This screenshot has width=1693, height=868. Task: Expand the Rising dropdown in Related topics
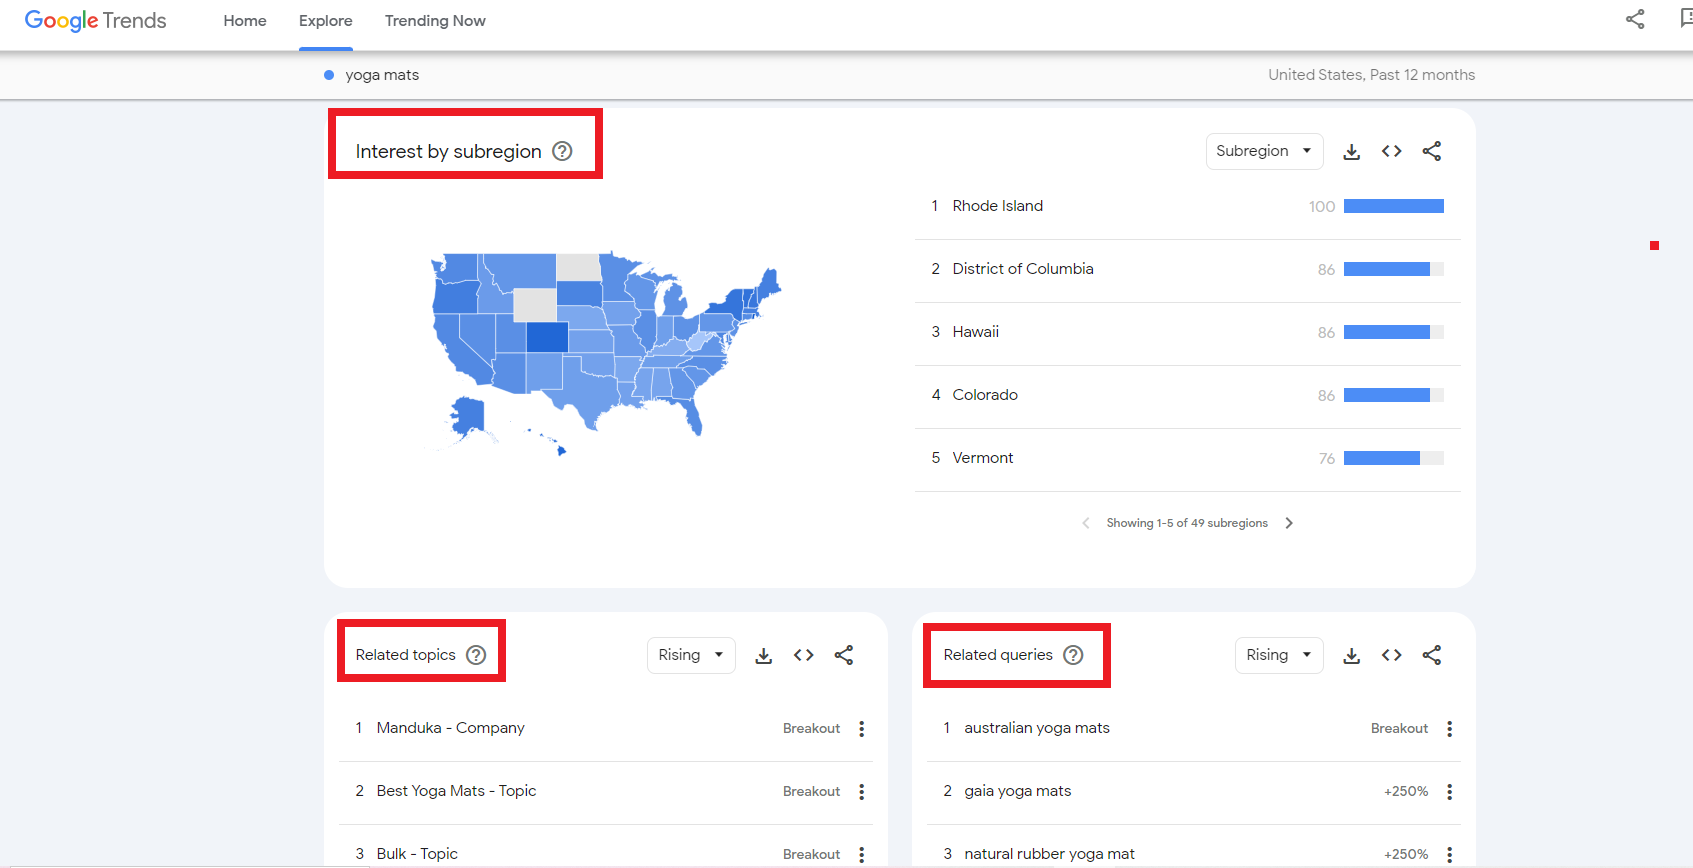[x=691, y=655]
